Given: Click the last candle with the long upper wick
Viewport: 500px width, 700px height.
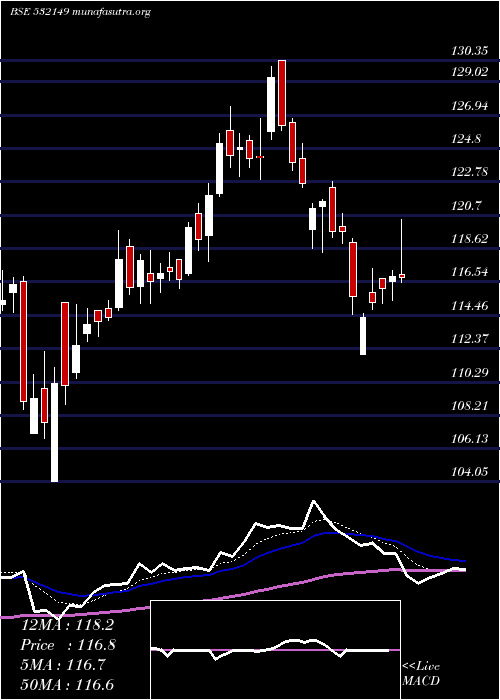Looking at the screenshot, I should point(402,251).
